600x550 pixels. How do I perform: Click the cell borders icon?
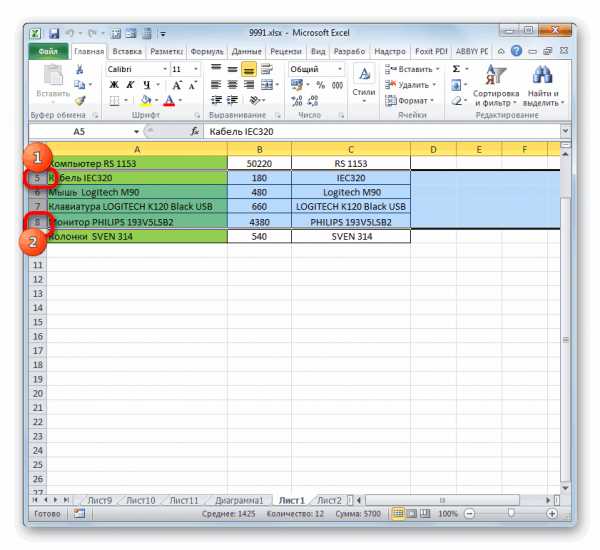pos(114,101)
